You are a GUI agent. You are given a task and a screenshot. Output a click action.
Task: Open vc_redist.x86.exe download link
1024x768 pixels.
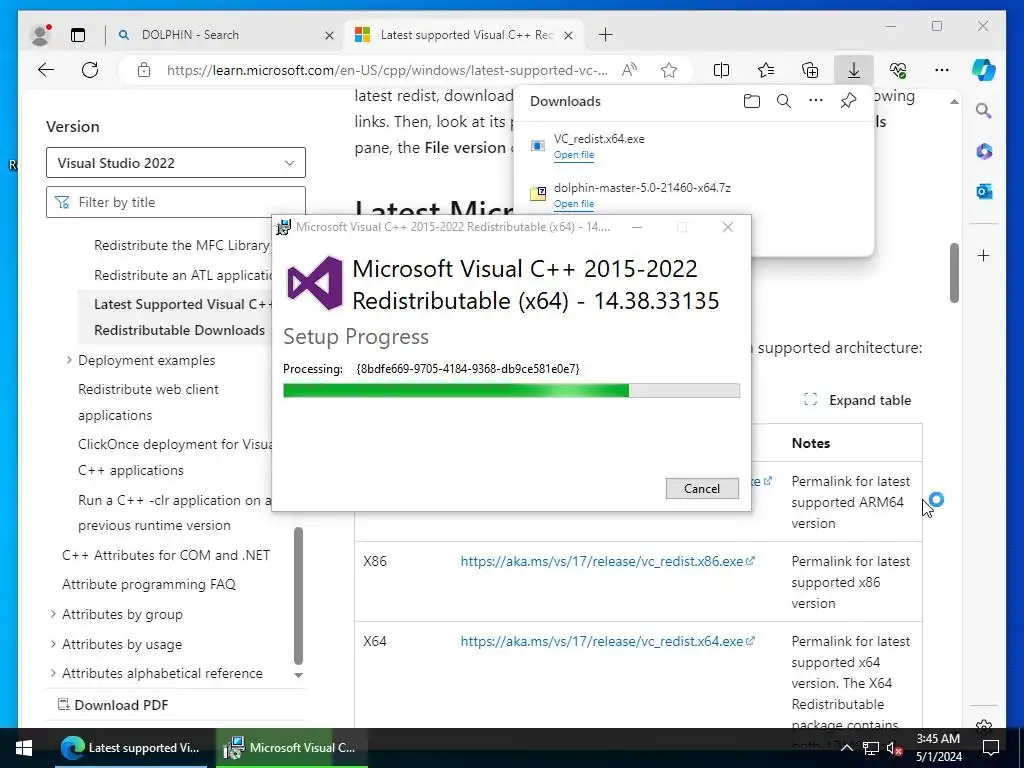coord(607,561)
